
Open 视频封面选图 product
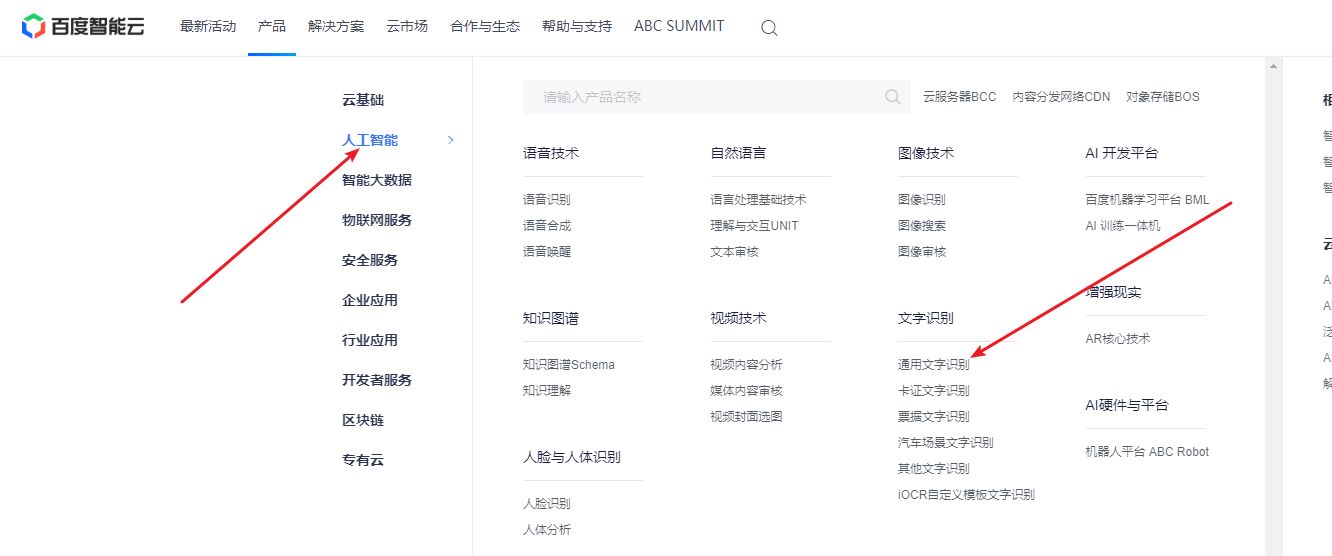[746, 417]
